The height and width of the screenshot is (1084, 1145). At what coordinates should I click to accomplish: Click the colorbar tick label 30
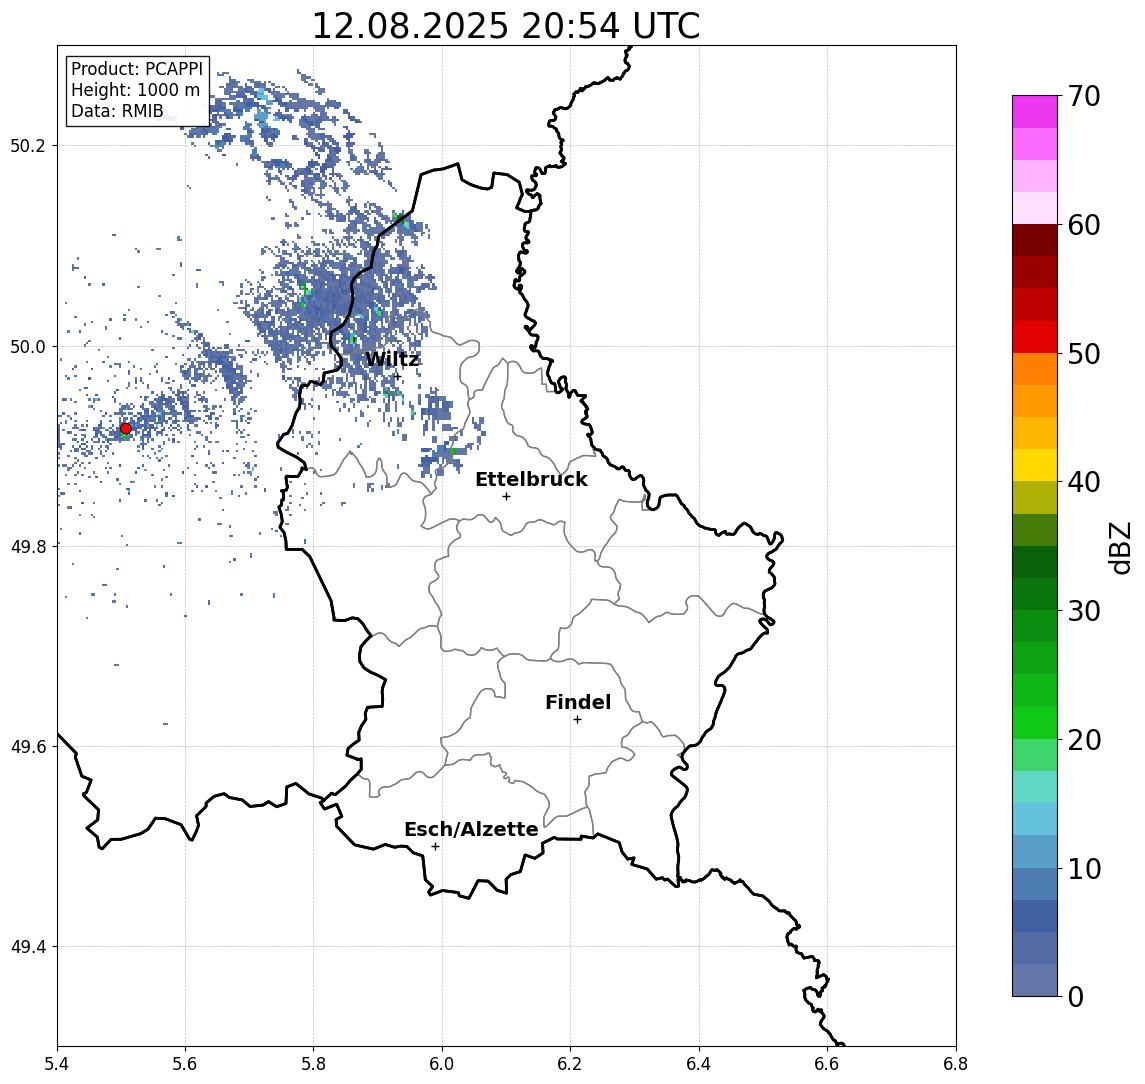pyautogui.click(x=1084, y=611)
